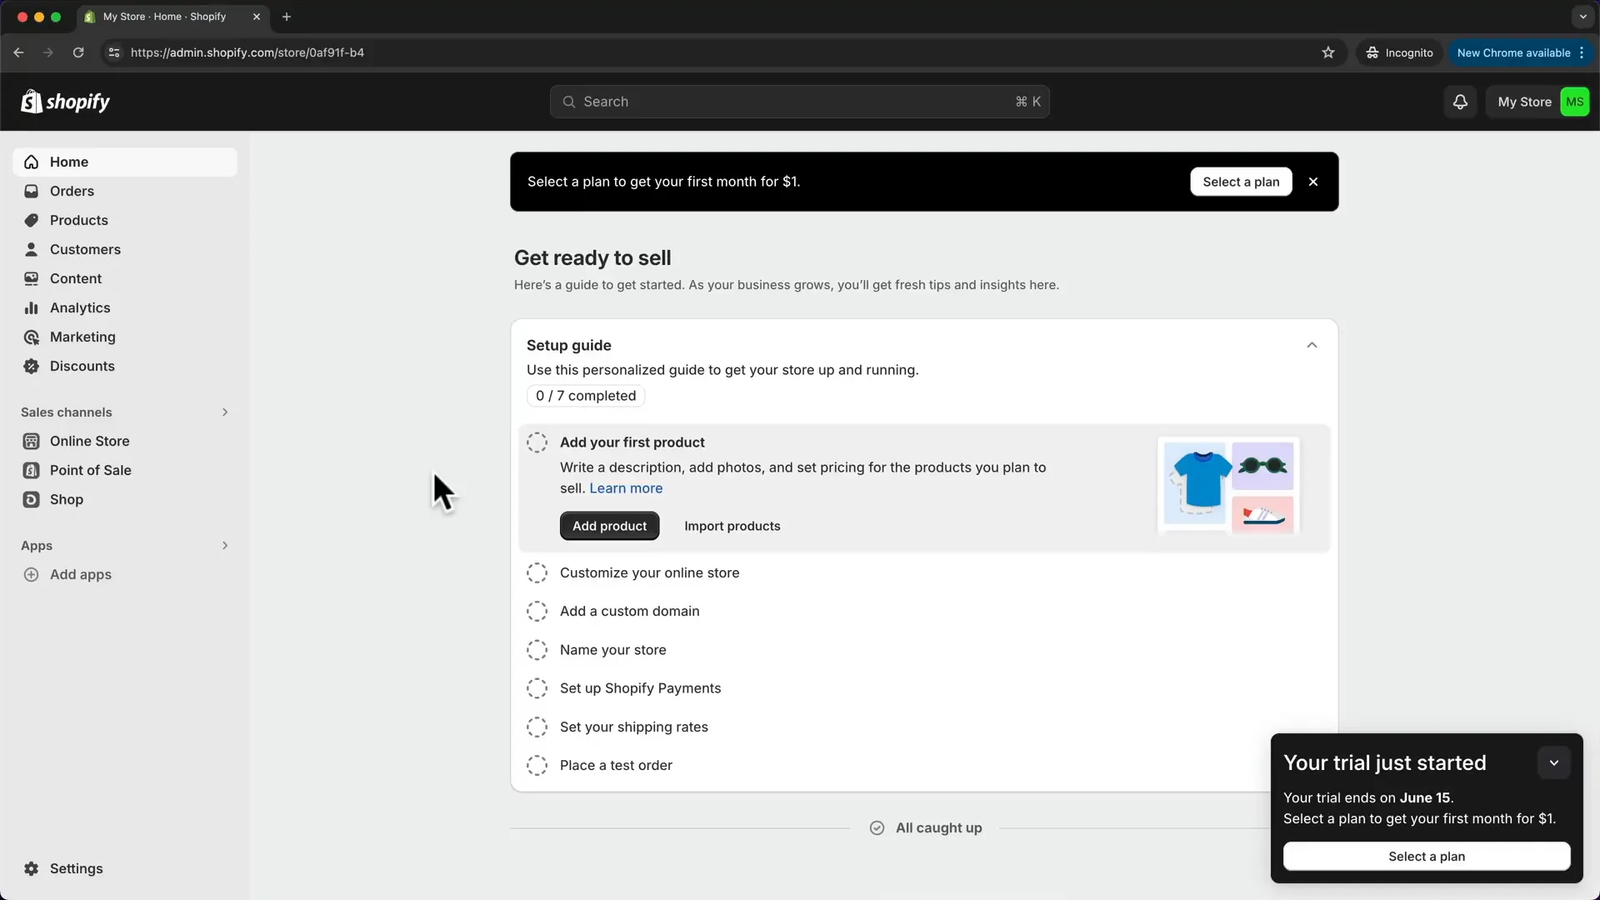Go back using browser arrow
The image size is (1600, 900).
point(19,53)
